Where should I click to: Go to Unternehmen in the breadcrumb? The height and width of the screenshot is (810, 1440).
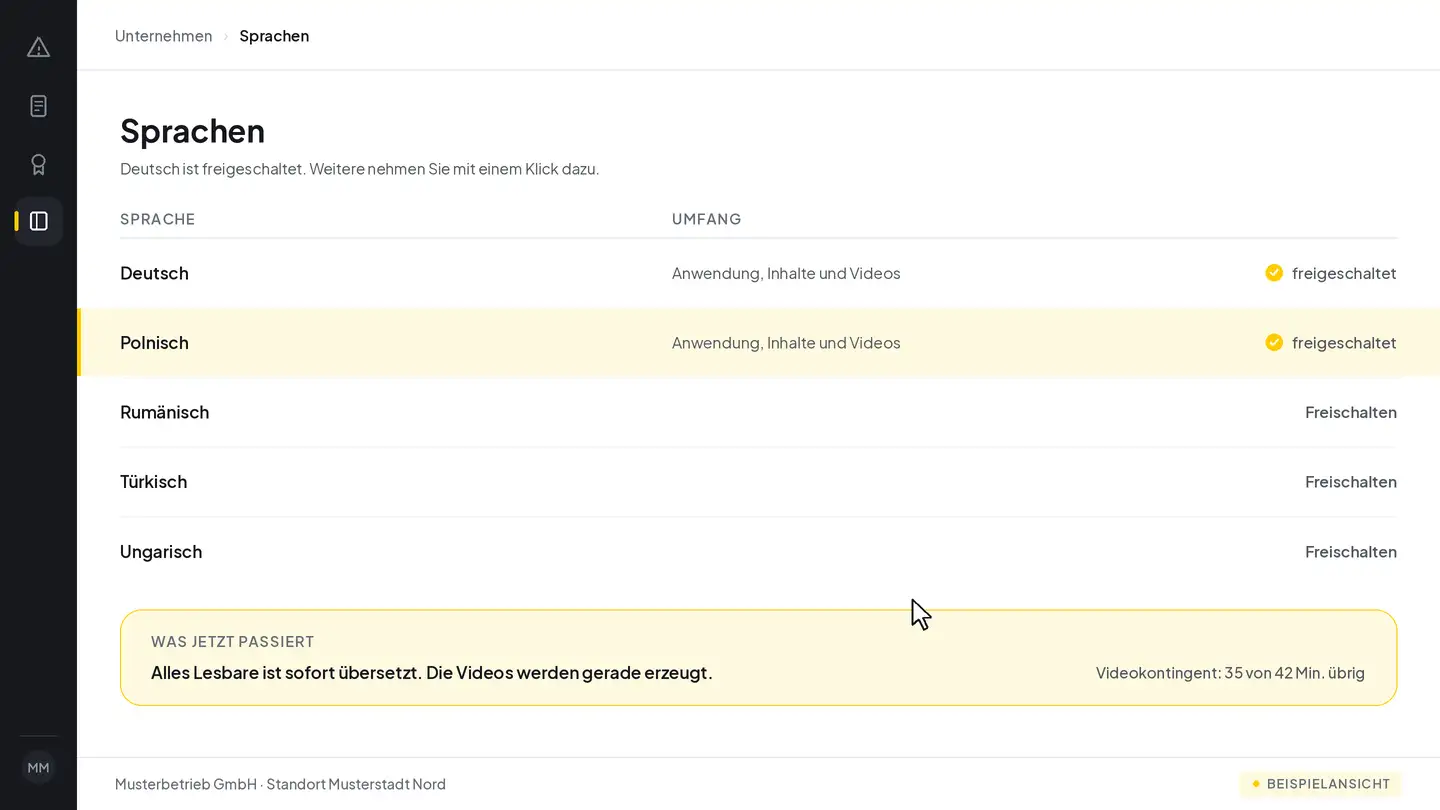164,36
